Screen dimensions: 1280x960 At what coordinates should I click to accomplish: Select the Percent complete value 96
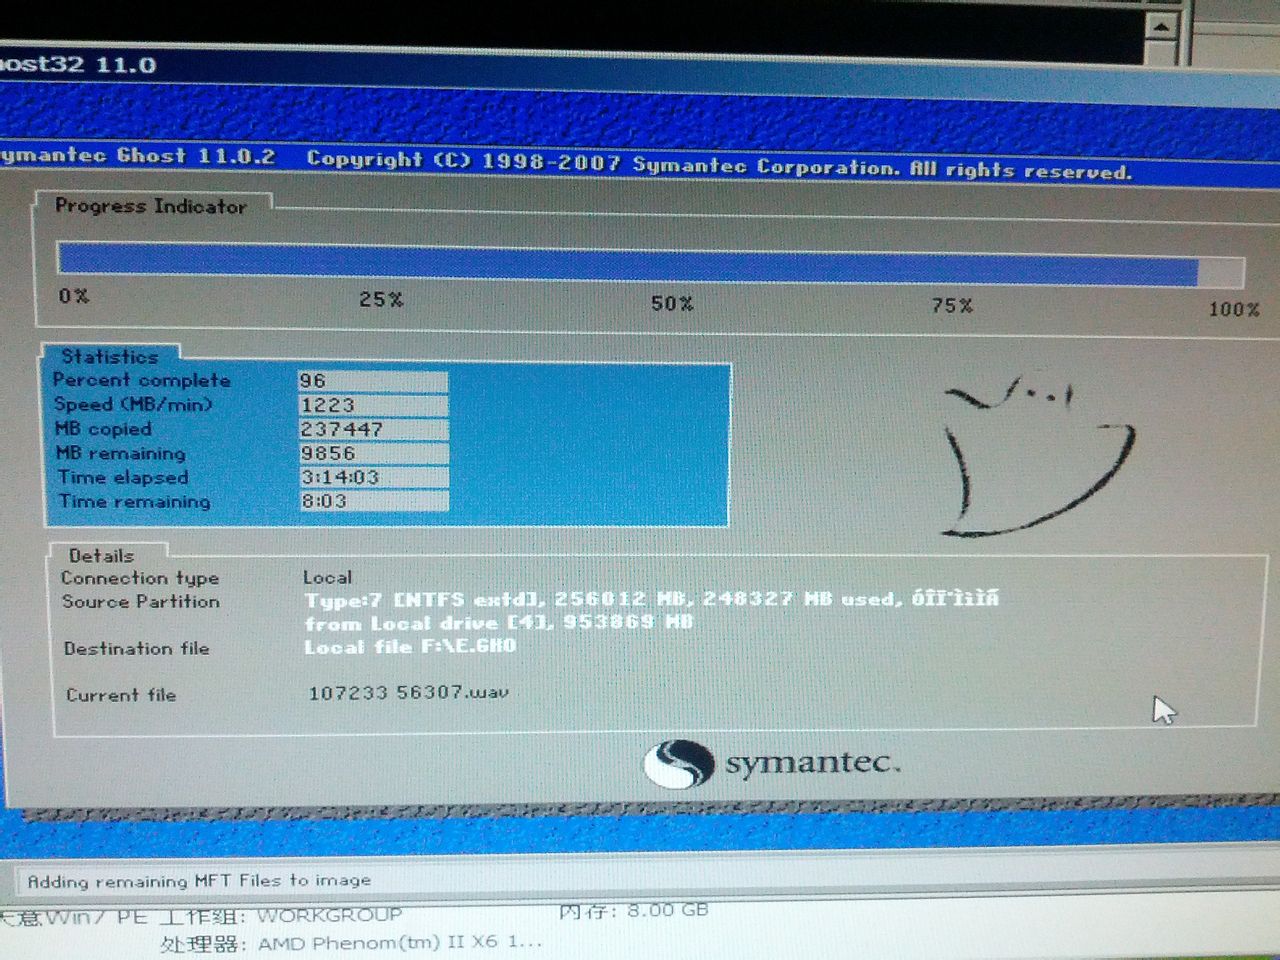[373, 381]
